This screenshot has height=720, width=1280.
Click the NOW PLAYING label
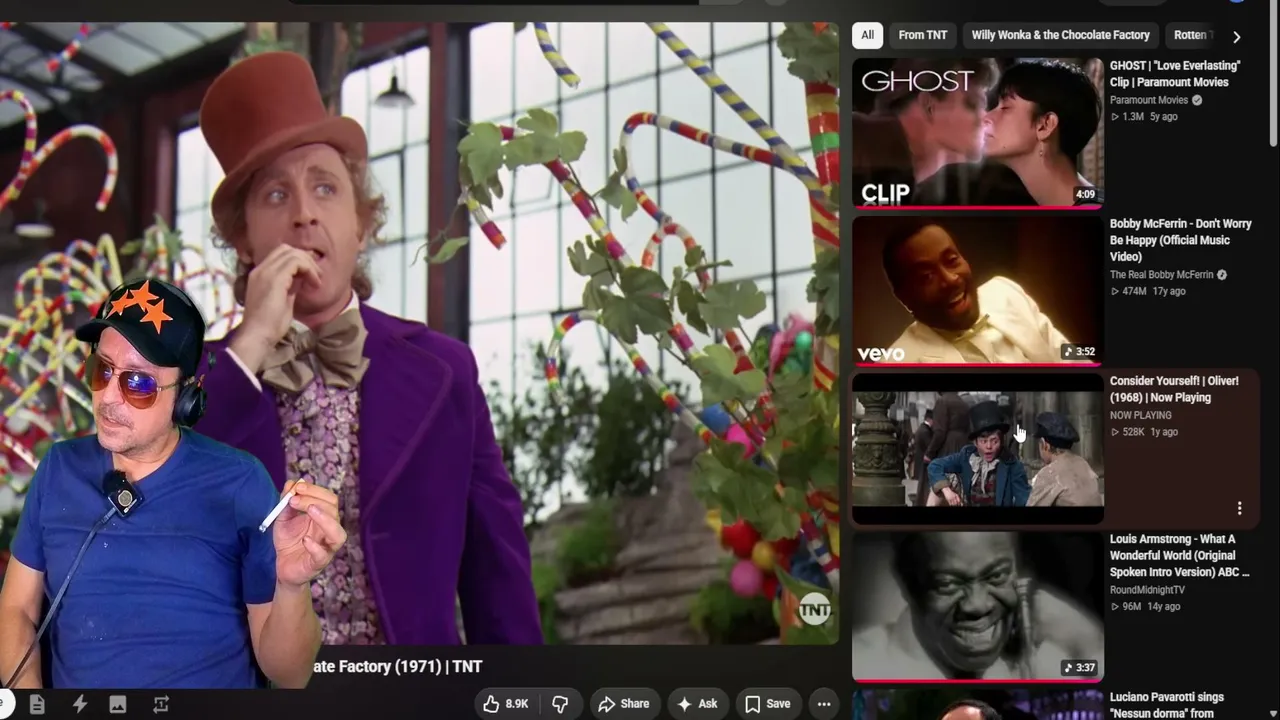tap(1140, 415)
